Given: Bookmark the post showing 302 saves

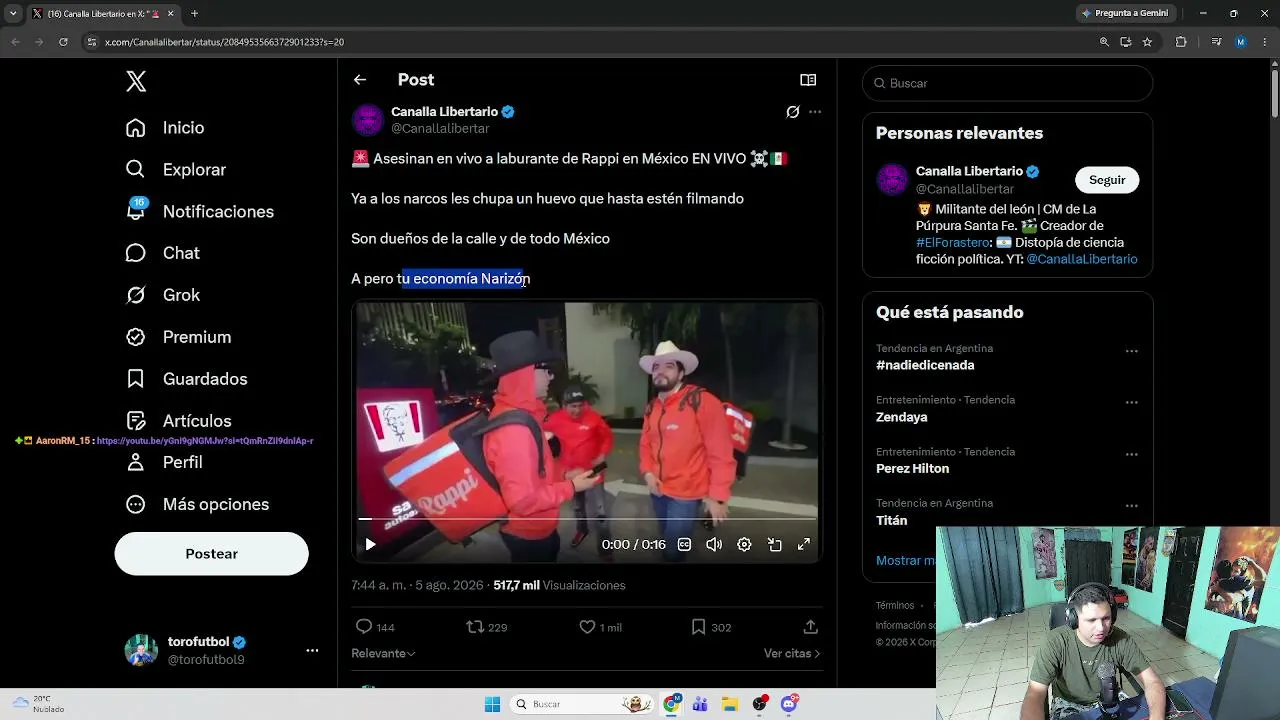Looking at the screenshot, I should coord(698,627).
